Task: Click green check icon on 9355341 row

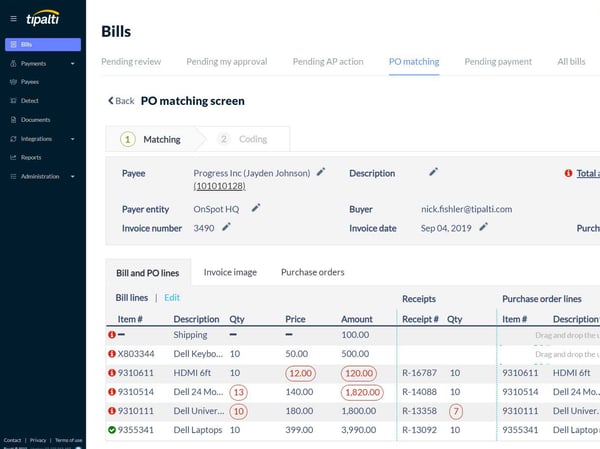Action: tap(112, 430)
